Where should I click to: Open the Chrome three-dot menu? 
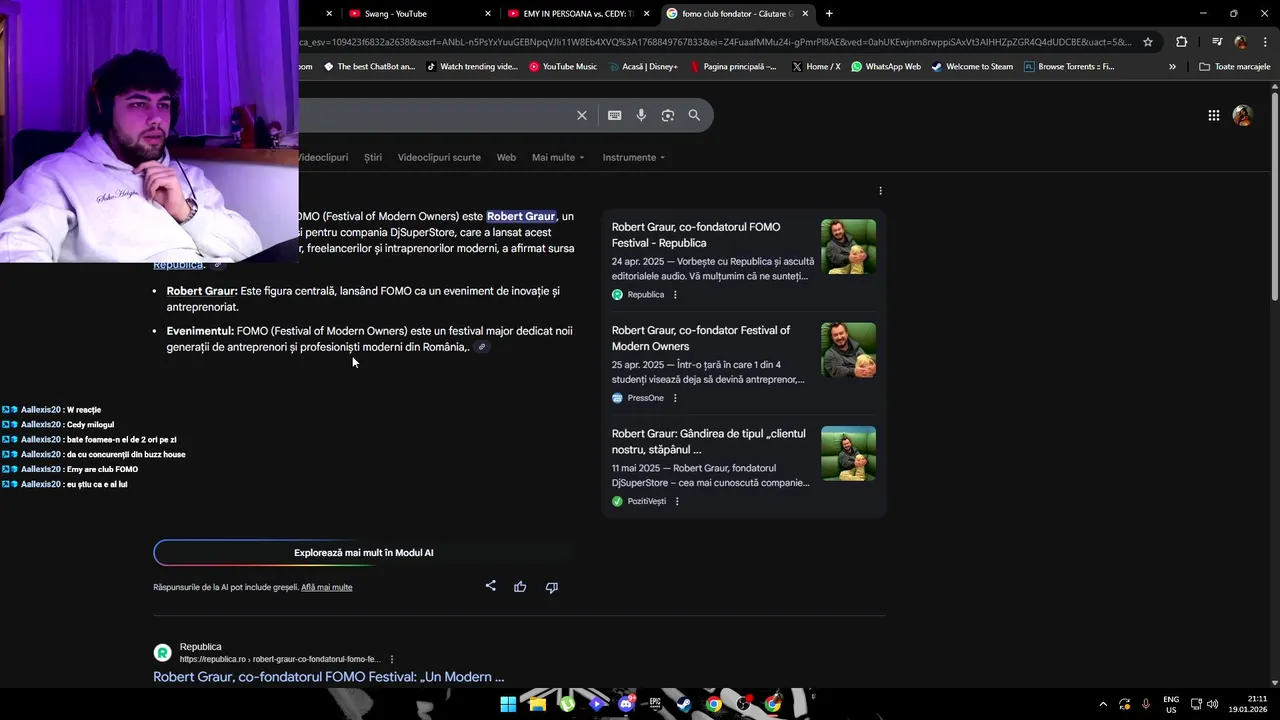[x=1264, y=42]
